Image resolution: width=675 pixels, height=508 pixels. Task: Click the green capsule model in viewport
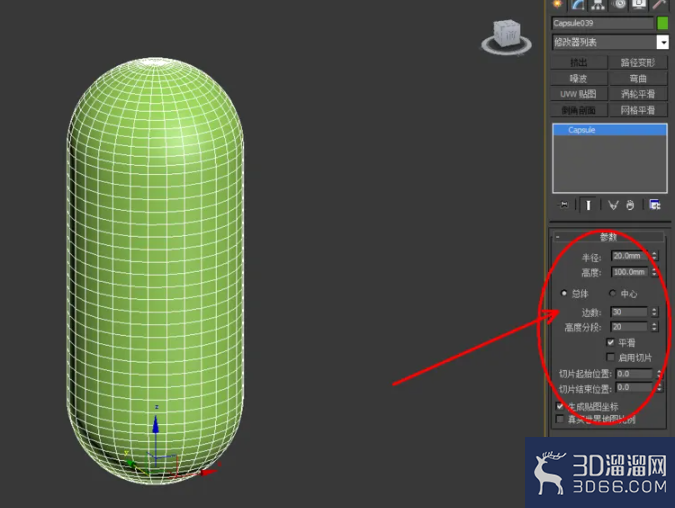tap(155, 271)
